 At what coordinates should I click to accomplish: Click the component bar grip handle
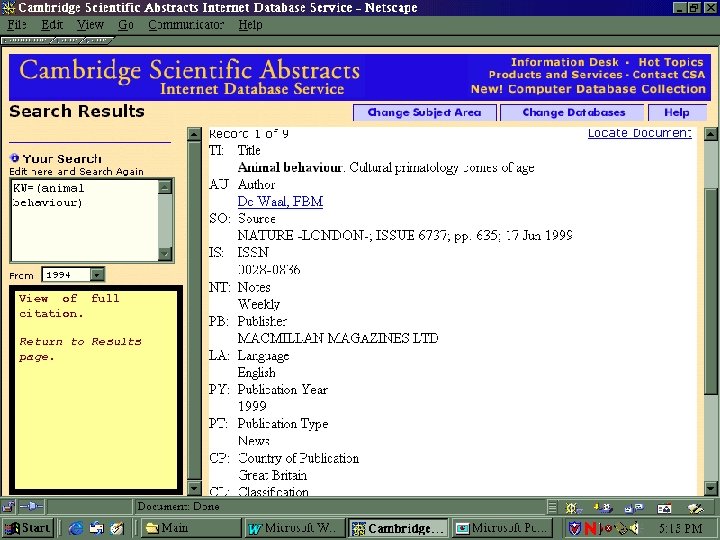coord(552,507)
